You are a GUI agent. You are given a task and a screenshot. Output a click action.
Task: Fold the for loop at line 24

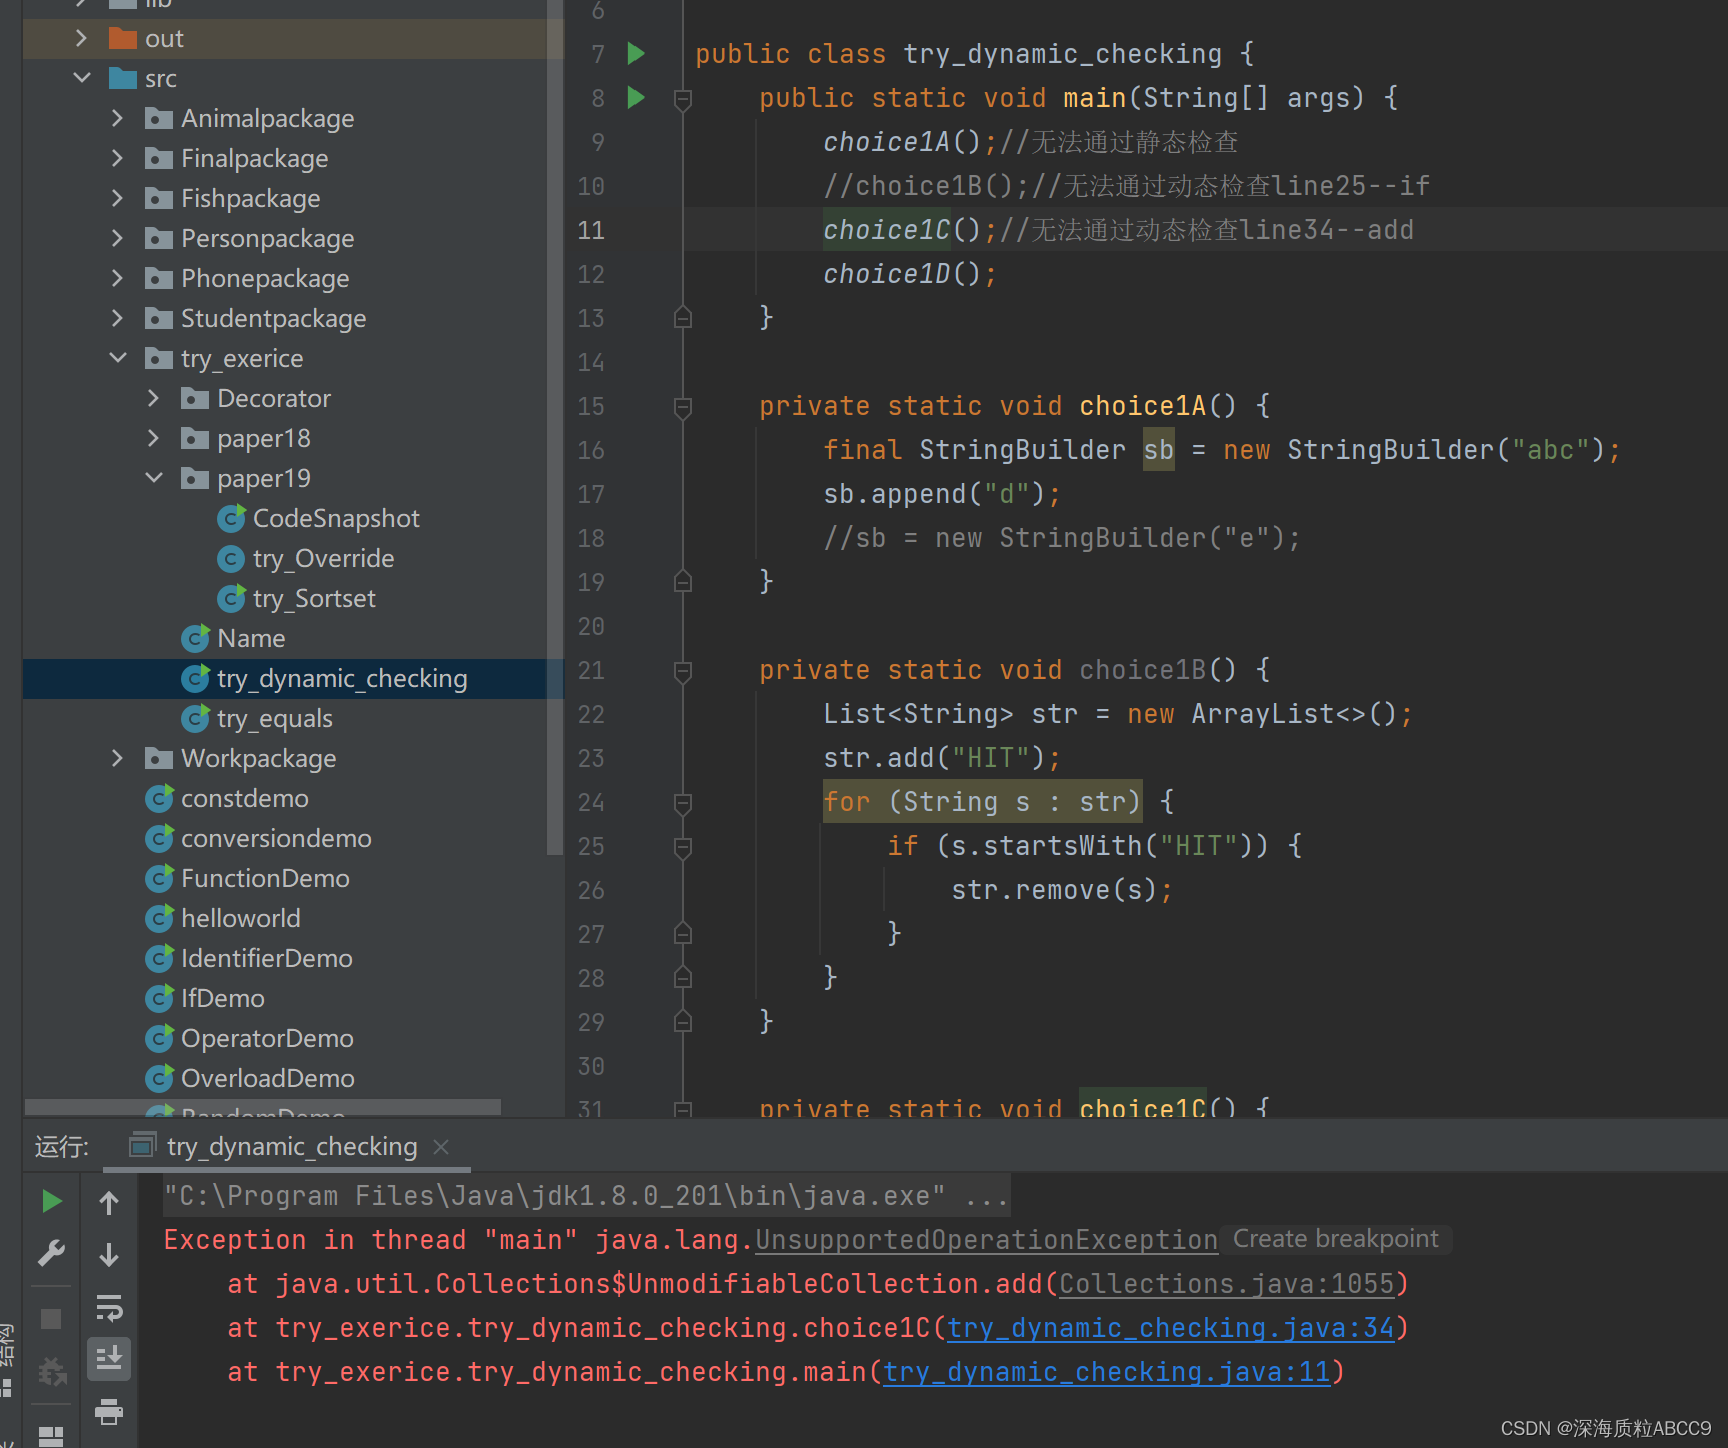pos(683,803)
